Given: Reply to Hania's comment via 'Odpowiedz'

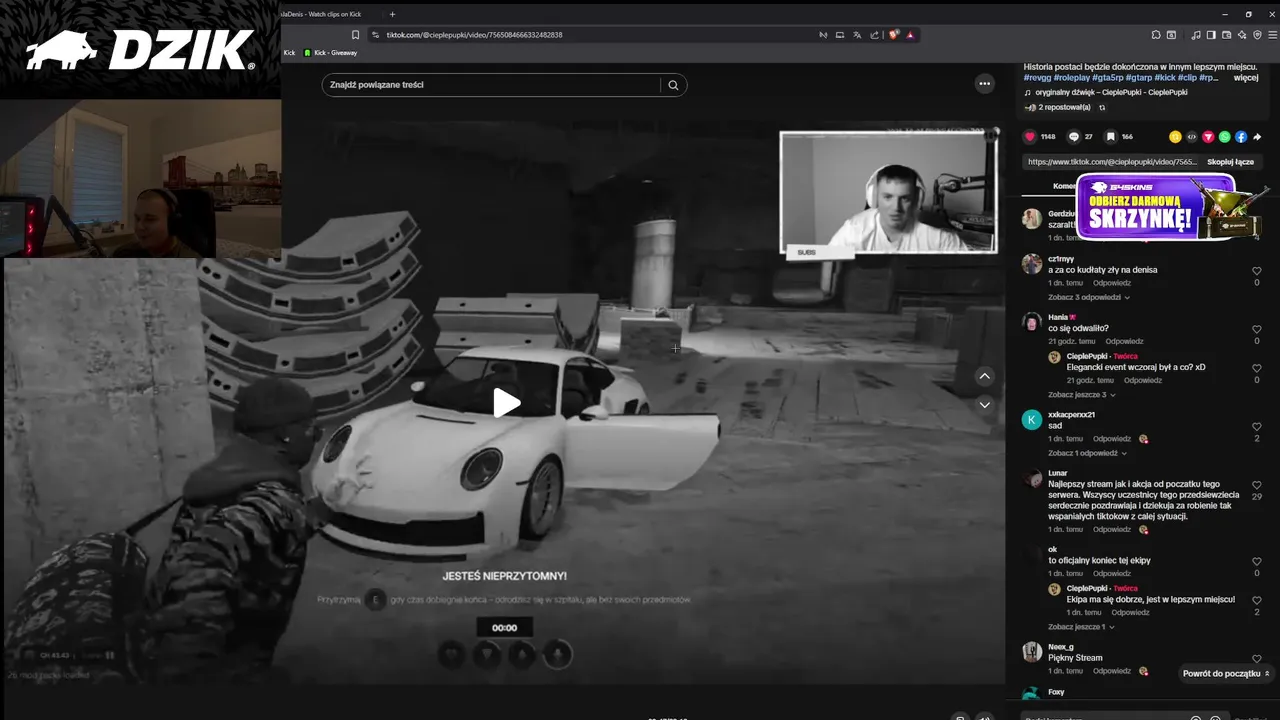Looking at the screenshot, I should (x=1124, y=341).
